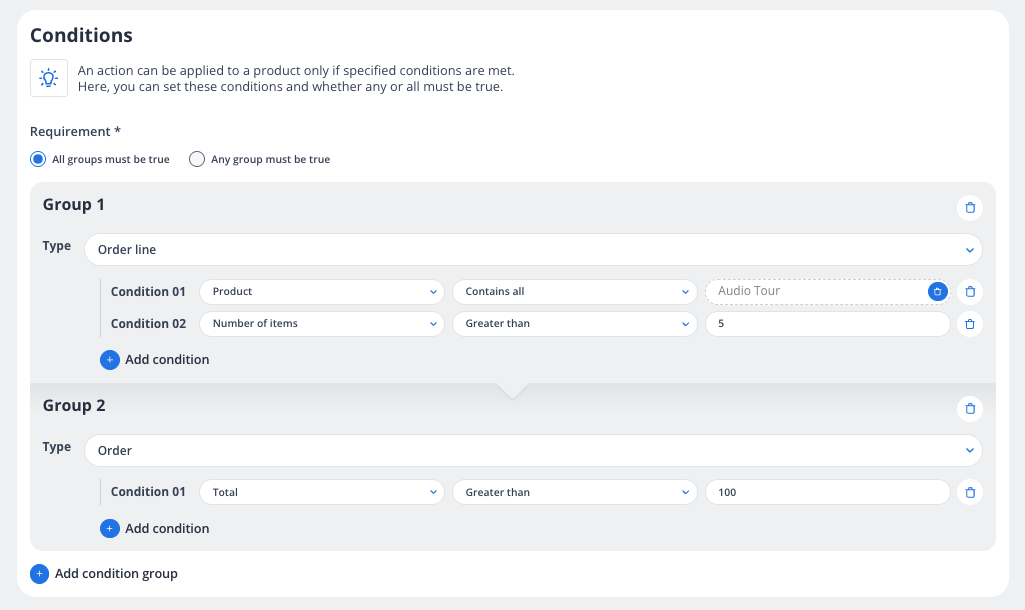1025x610 pixels.
Task: Click the plus icon beside Add condition group
Action: click(x=40, y=574)
